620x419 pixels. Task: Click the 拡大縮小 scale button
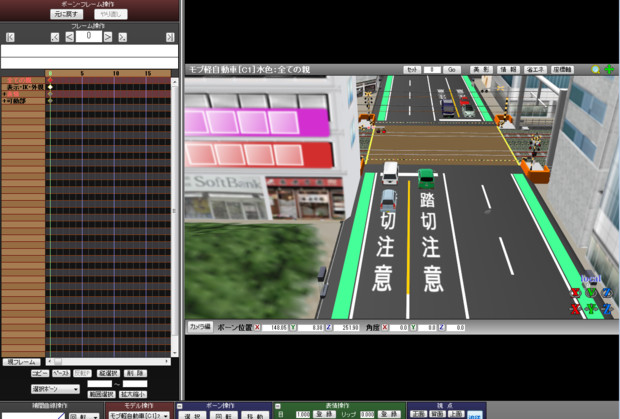tap(133, 394)
